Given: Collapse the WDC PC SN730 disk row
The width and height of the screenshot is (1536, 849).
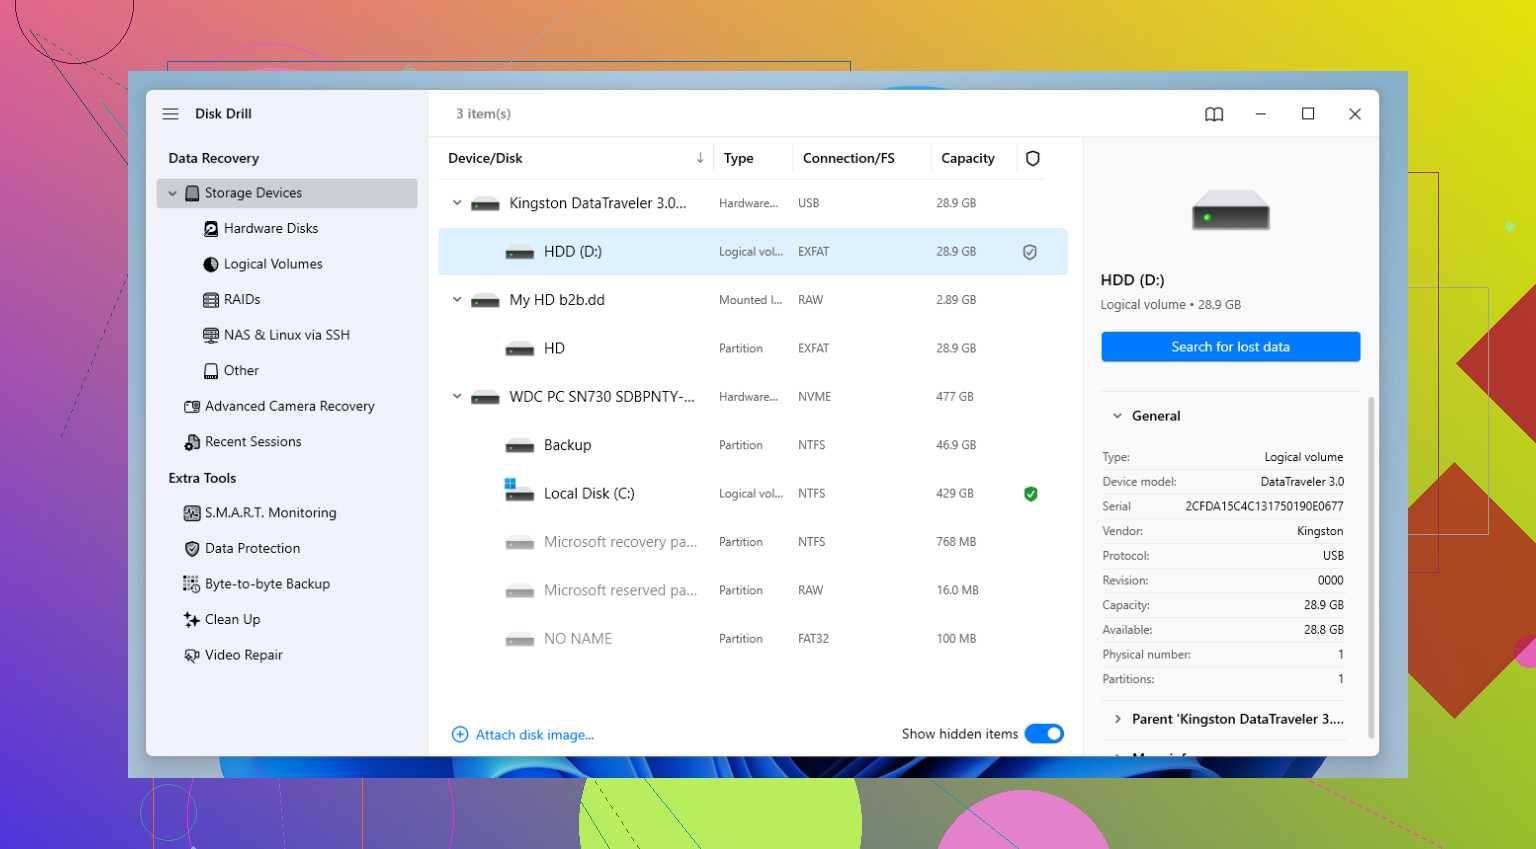Looking at the screenshot, I should point(457,397).
